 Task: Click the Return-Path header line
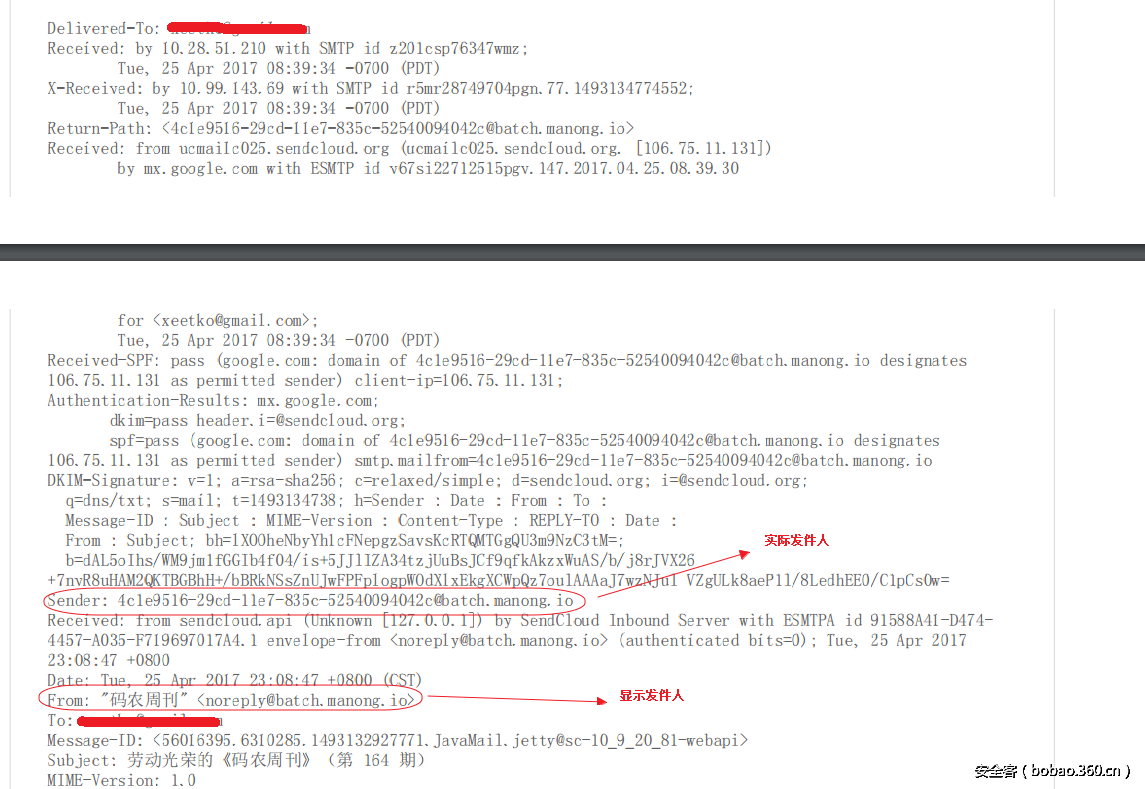click(340, 129)
